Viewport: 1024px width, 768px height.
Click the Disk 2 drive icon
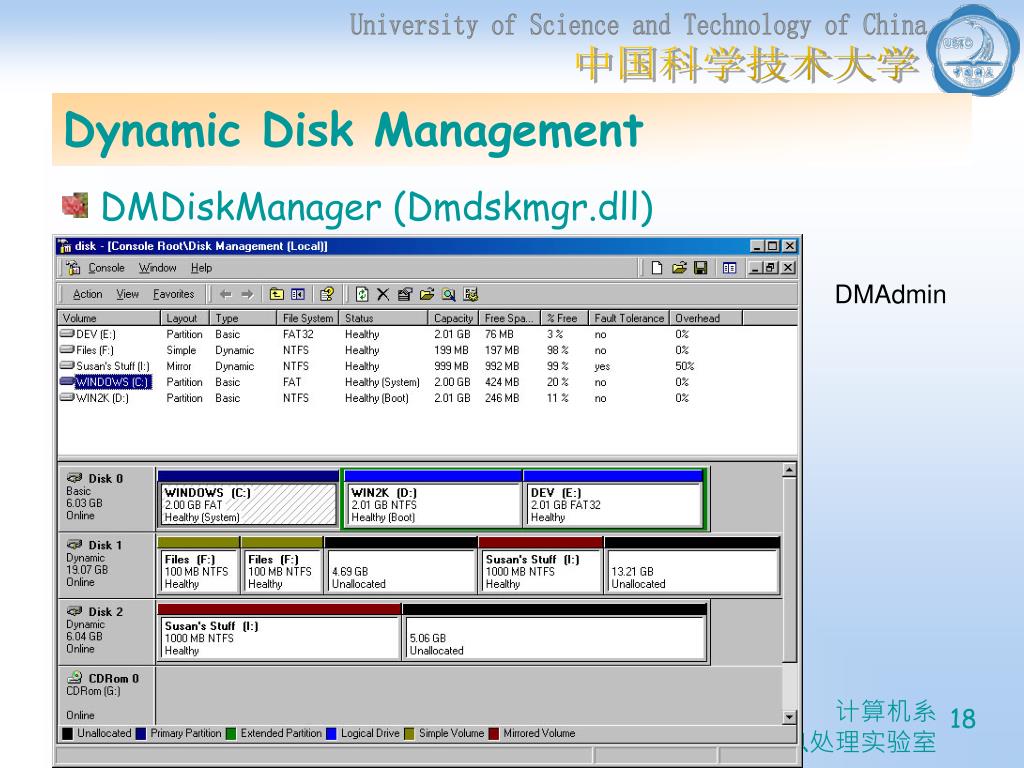pyautogui.click(x=75, y=611)
